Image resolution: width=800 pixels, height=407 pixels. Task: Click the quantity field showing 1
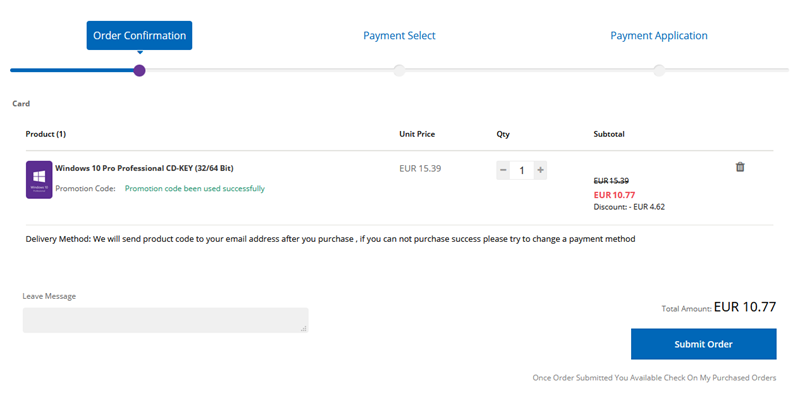coord(522,170)
